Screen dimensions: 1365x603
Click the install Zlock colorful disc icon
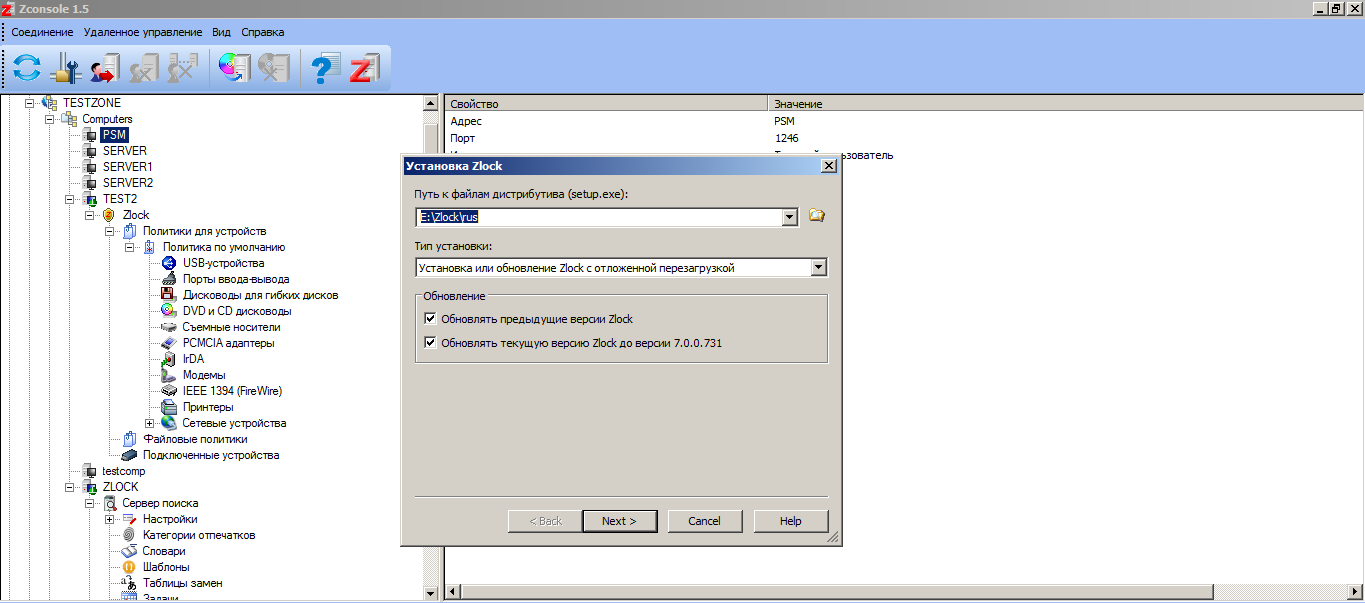[234, 68]
